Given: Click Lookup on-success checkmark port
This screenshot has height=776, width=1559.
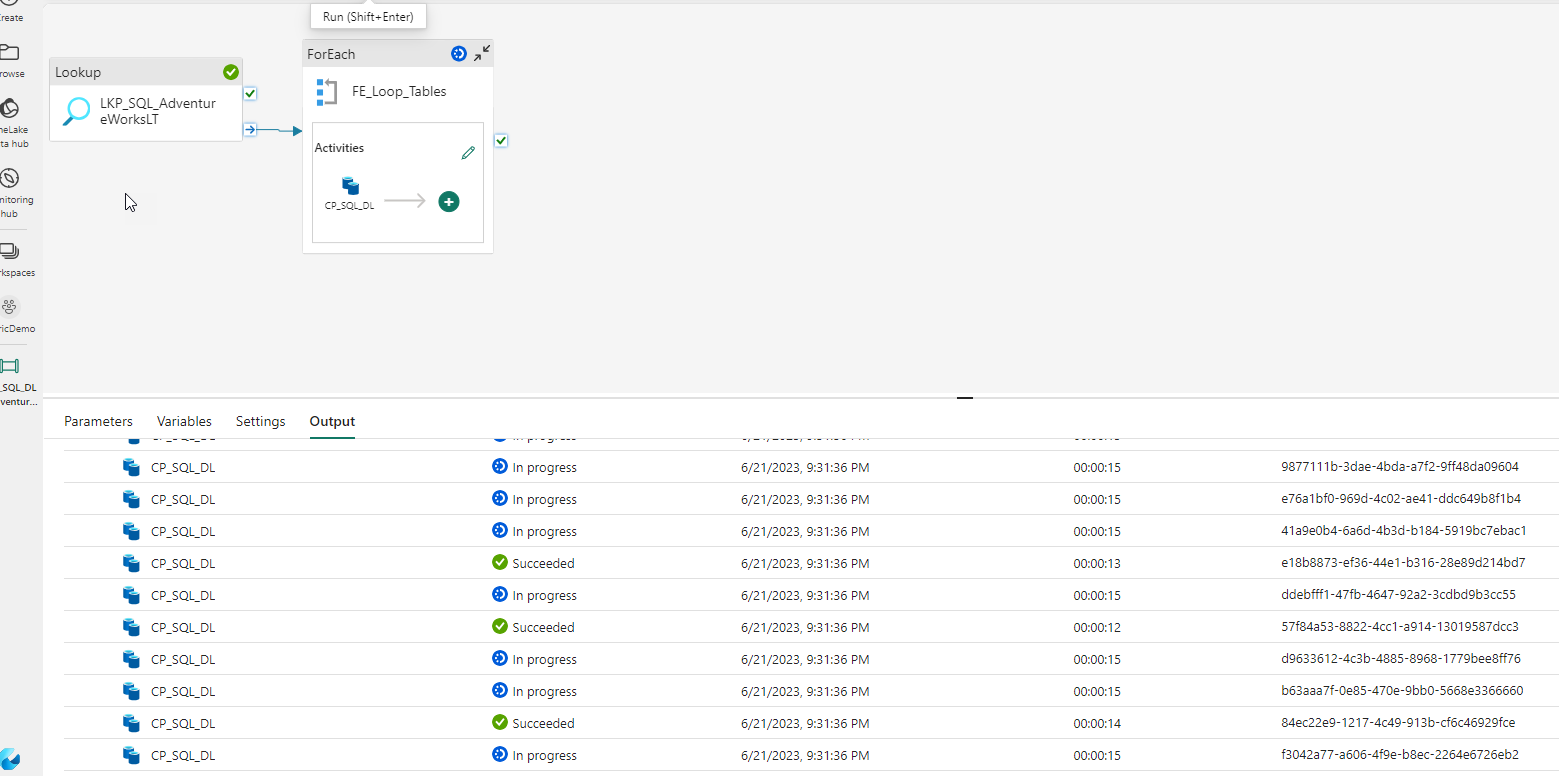Looking at the screenshot, I should pos(251,94).
